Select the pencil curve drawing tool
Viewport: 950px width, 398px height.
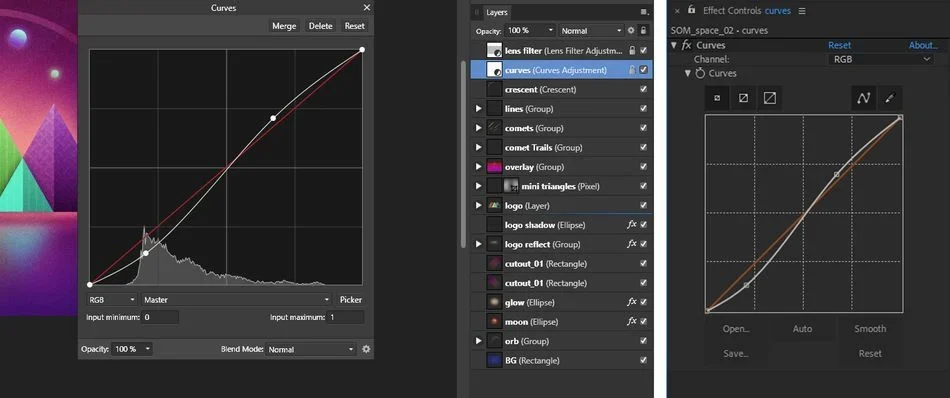pyautogui.click(x=890, y=98)
